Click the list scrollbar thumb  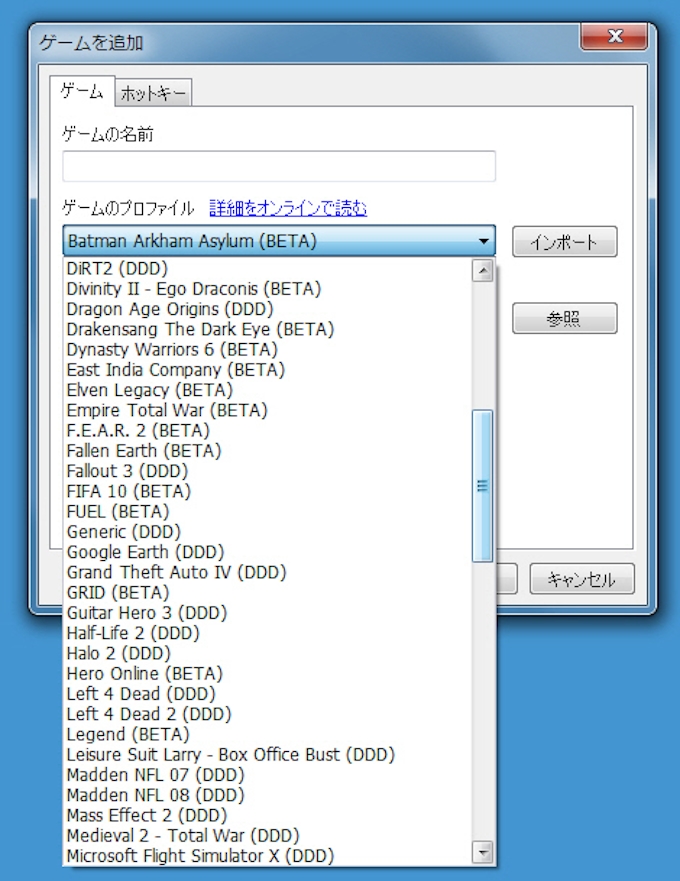pos(483,486)
